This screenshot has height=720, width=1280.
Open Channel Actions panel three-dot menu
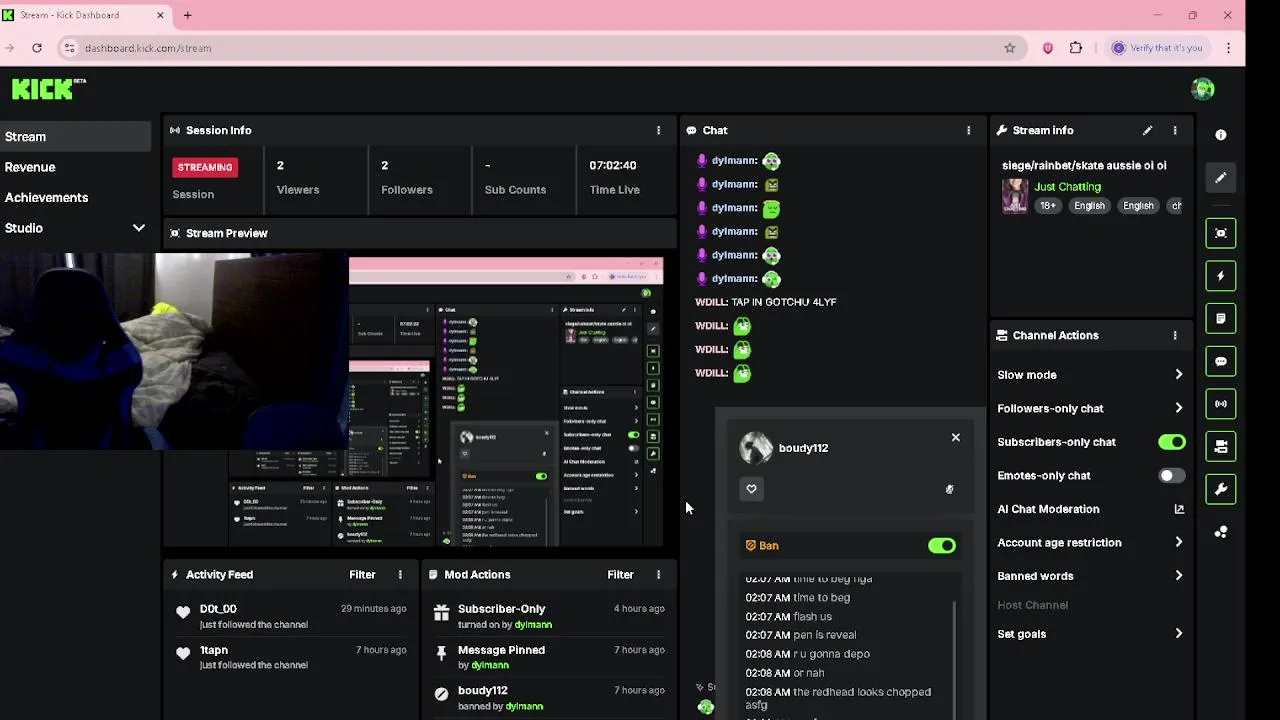(x=1175, y=335)
